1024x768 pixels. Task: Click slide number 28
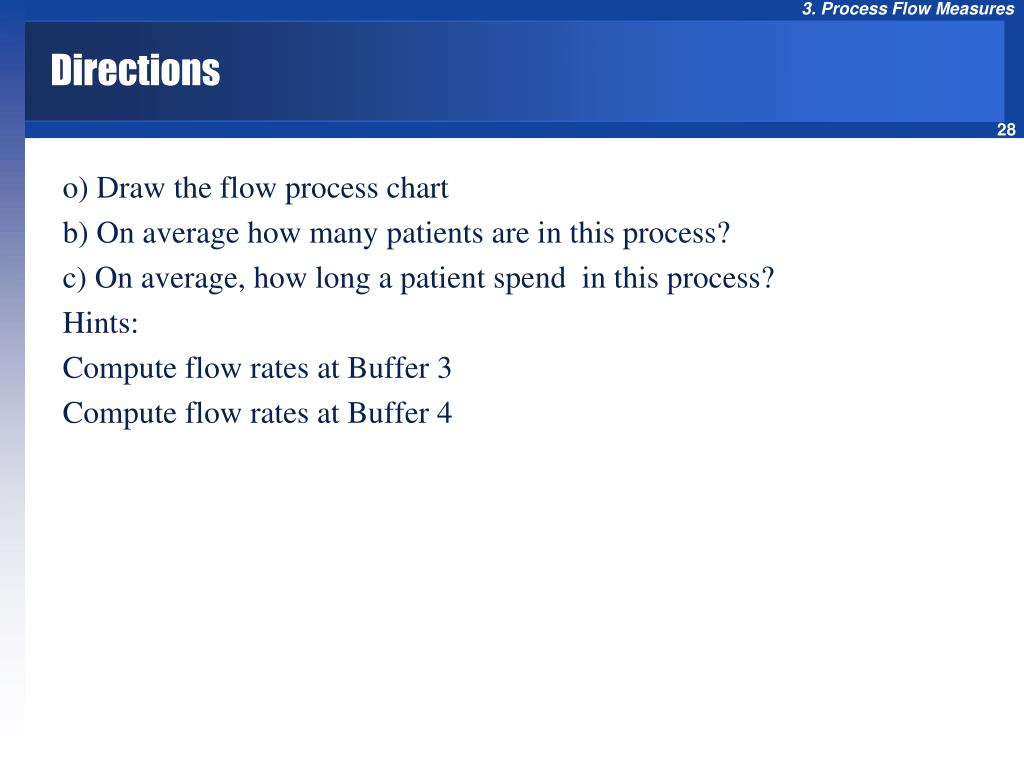click(x=1006, y=129)
